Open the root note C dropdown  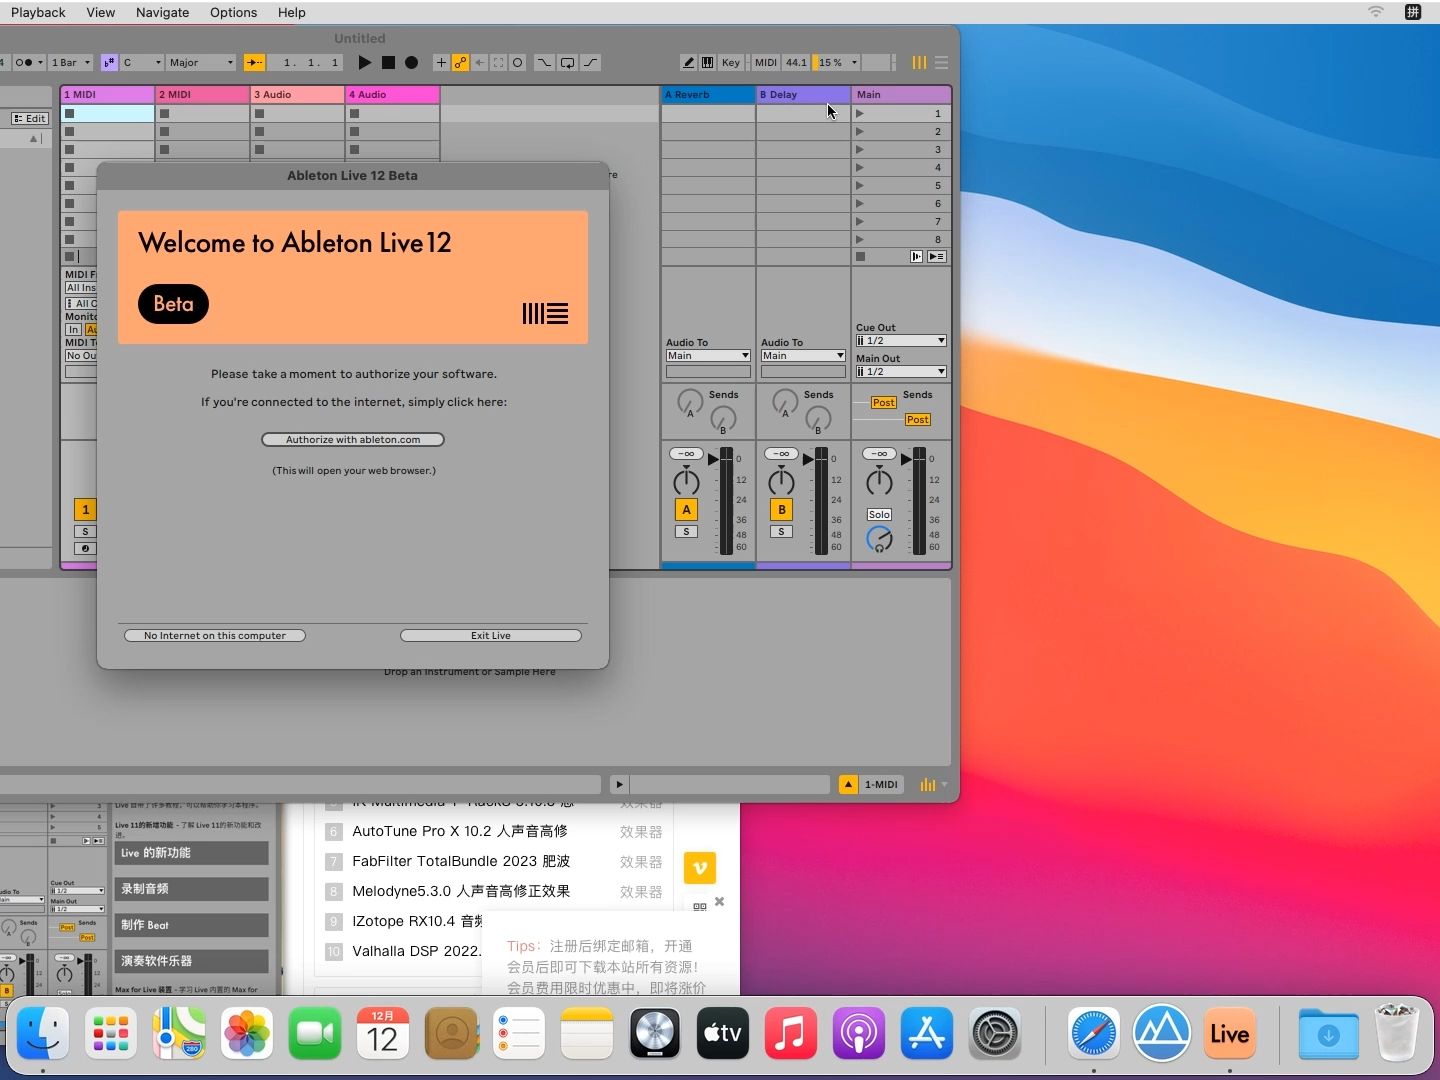142,62
